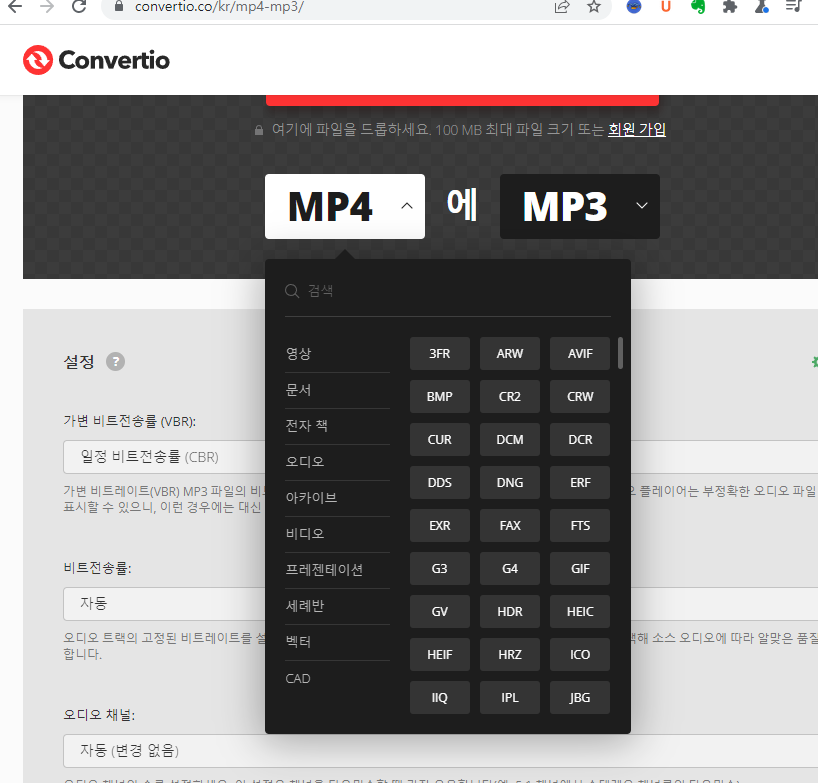Viewport: 818px width, 783px height.
Task: Select the 벡터 category
Action: click(x=337, y=642)
